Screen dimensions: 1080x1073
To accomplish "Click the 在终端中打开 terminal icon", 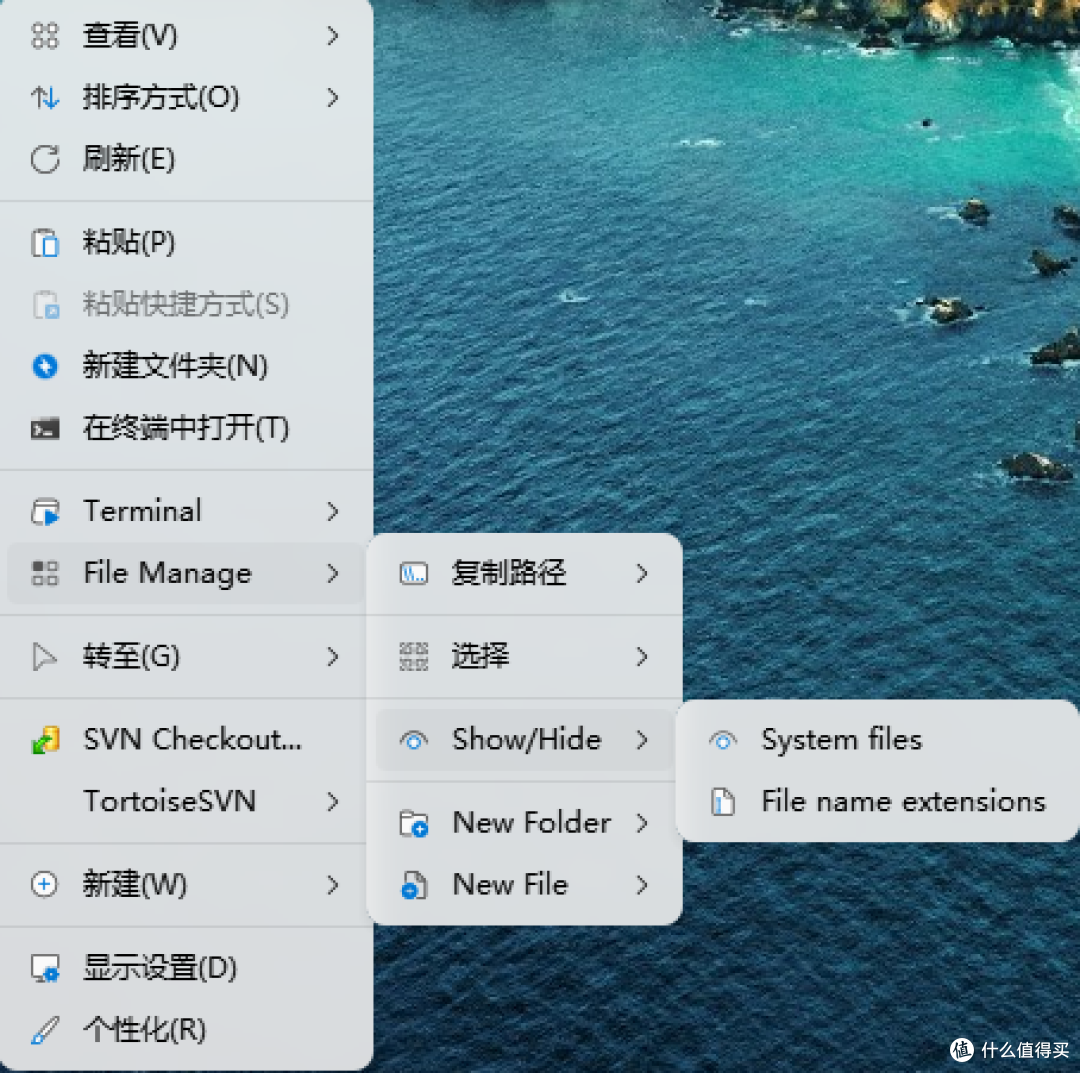I will 44,428.
